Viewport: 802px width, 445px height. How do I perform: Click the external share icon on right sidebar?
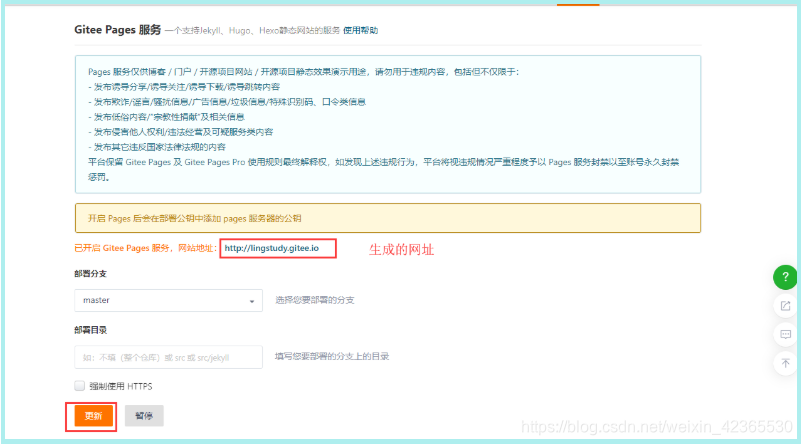pyautogui.click(x=785, y=305)
